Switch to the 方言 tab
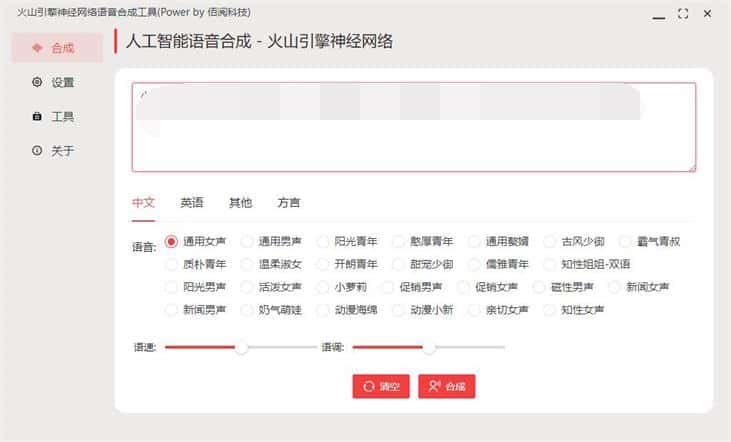The width and height of the screenshot is (731, 442). (289, 203)
